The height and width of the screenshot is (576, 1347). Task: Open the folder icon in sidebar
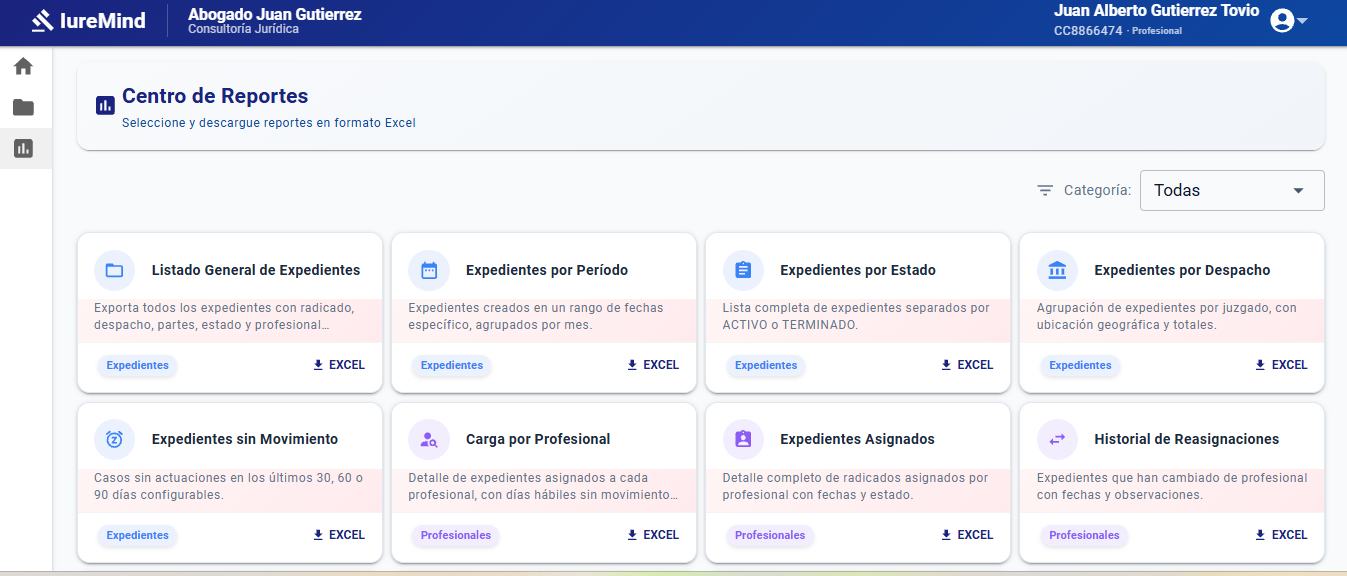(23, 107)
